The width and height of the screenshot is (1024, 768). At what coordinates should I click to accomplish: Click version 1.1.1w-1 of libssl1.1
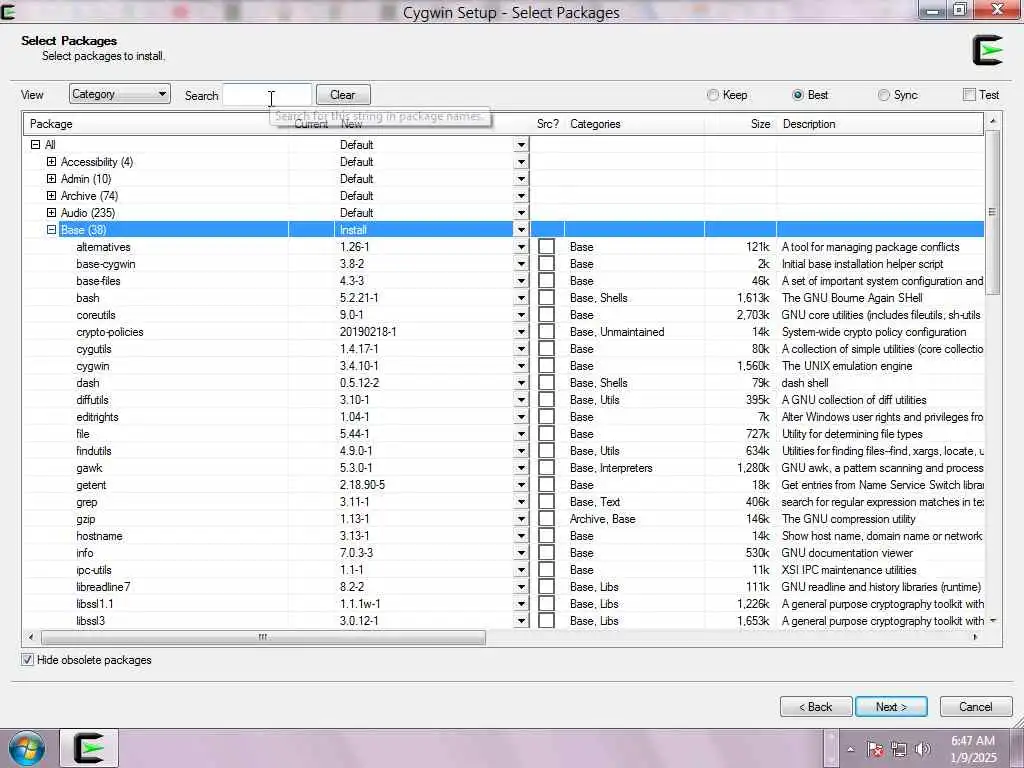(360, 603)
